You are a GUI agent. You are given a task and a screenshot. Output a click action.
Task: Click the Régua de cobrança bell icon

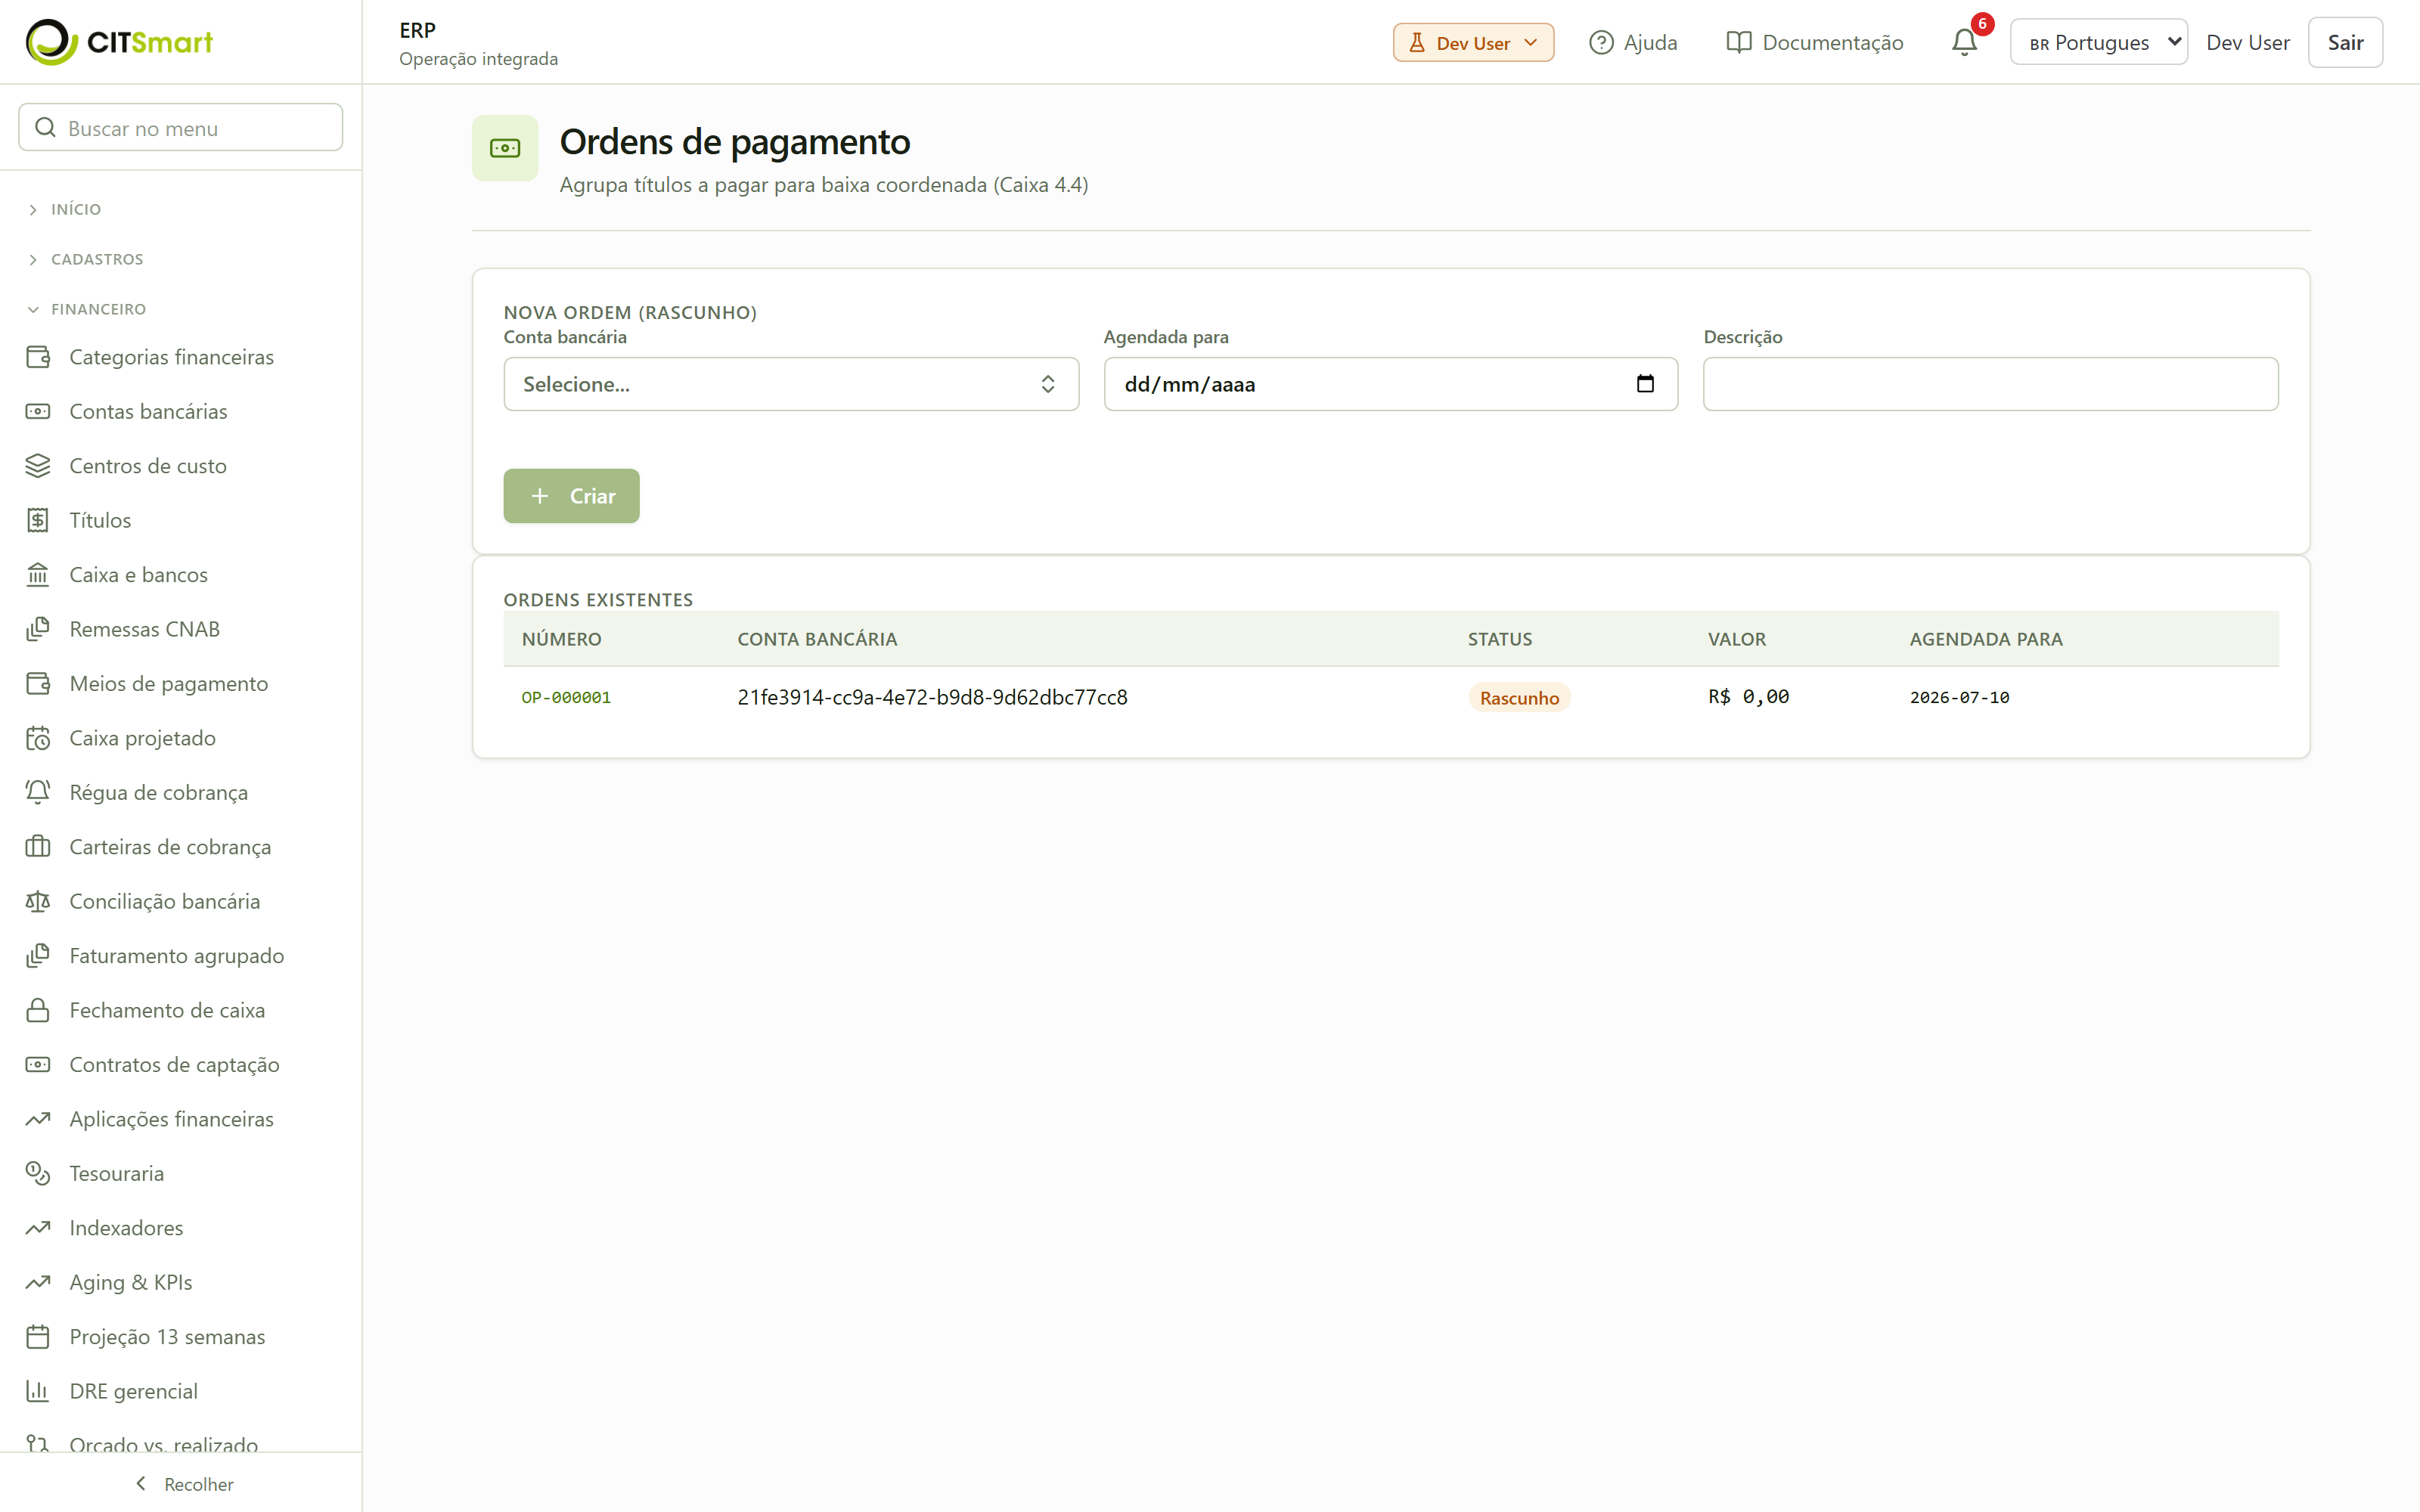click(38, 792)
